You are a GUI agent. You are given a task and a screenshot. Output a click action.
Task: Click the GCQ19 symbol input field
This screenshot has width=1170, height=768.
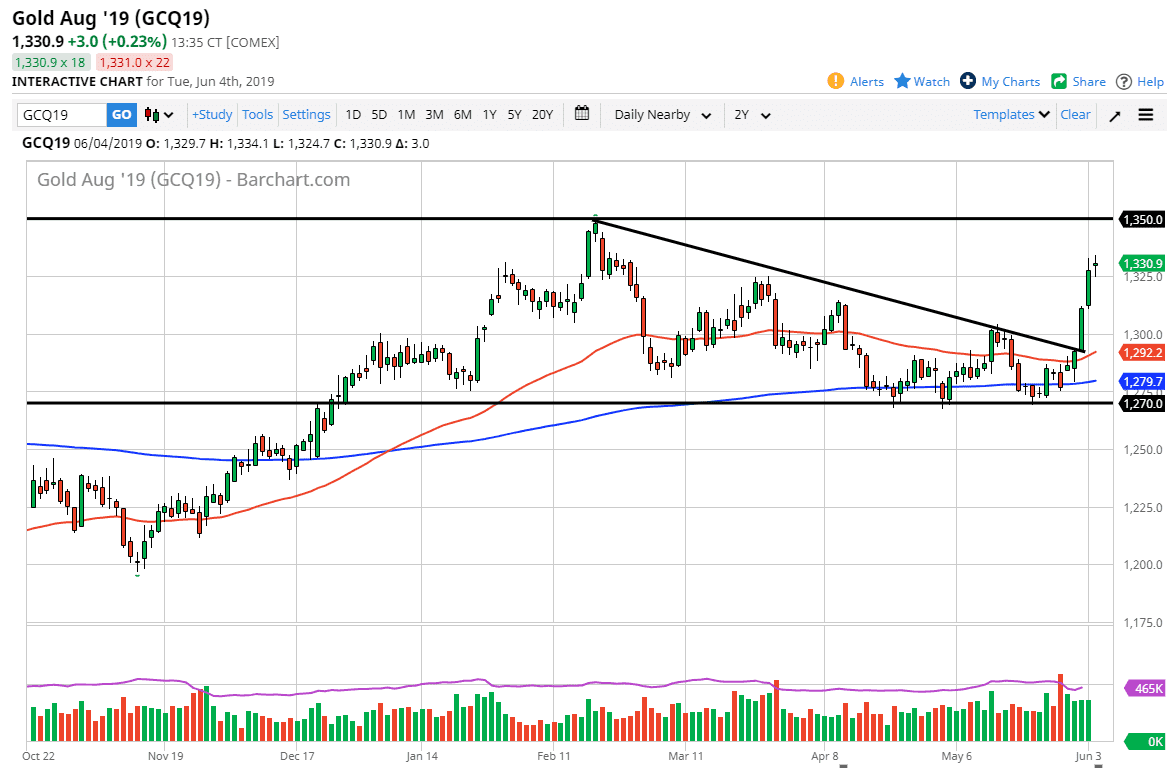62,115
